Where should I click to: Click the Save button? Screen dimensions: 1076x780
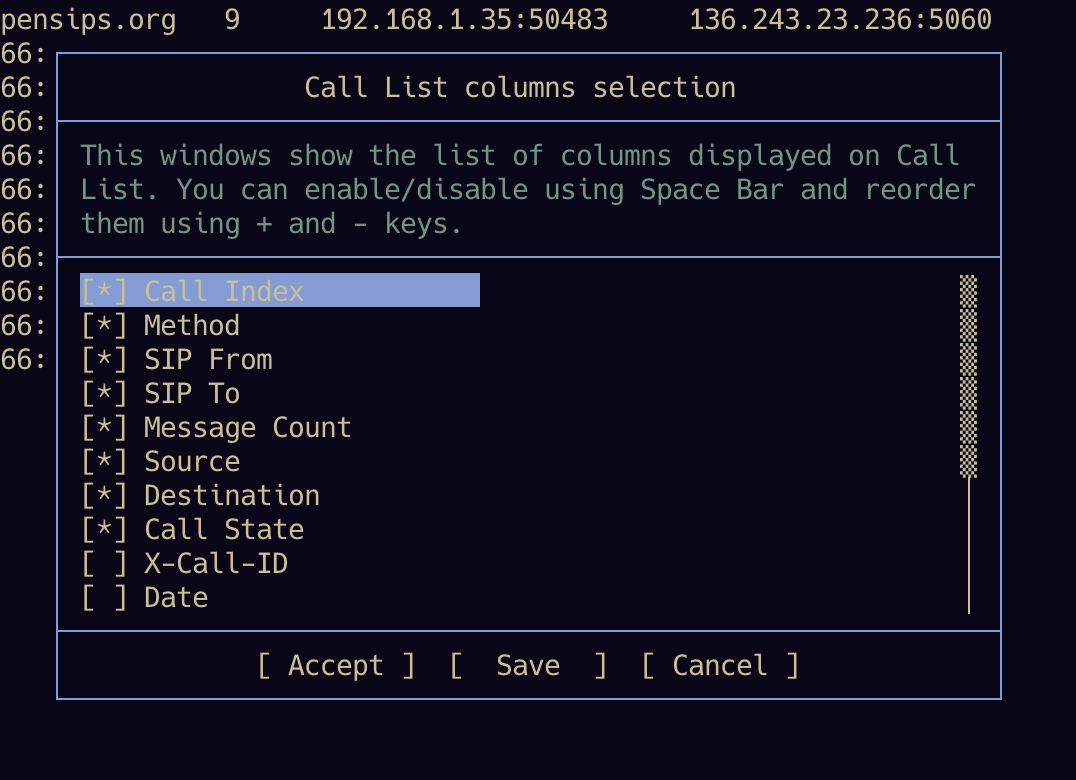click(528, 665)
